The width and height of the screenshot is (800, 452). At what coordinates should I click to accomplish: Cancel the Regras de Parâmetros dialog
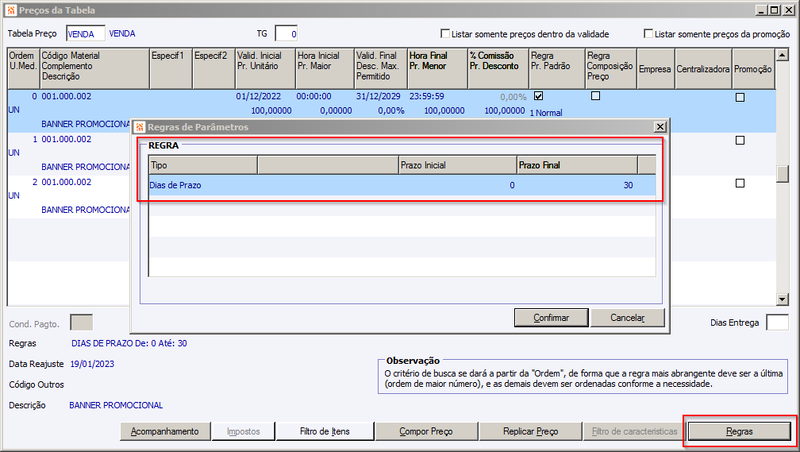(628, 317)
